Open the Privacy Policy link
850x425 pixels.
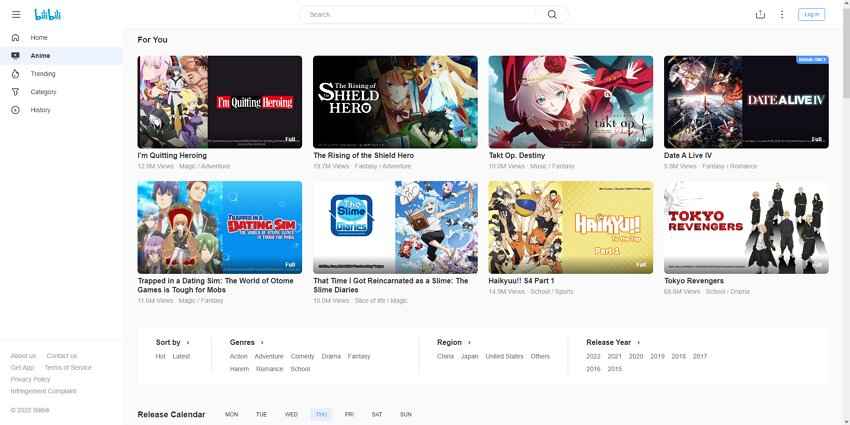click(30, 379)
